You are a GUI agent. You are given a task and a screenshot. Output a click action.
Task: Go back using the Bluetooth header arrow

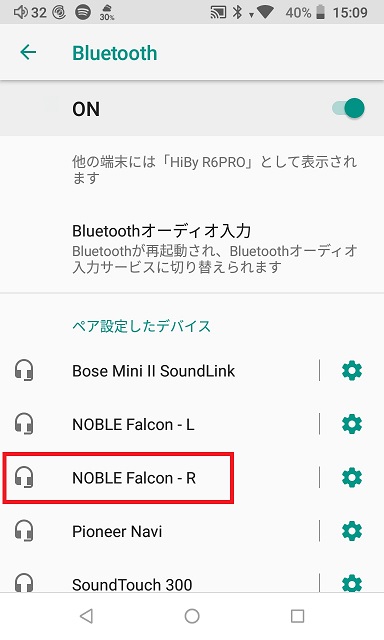click(x=28, y=53)
